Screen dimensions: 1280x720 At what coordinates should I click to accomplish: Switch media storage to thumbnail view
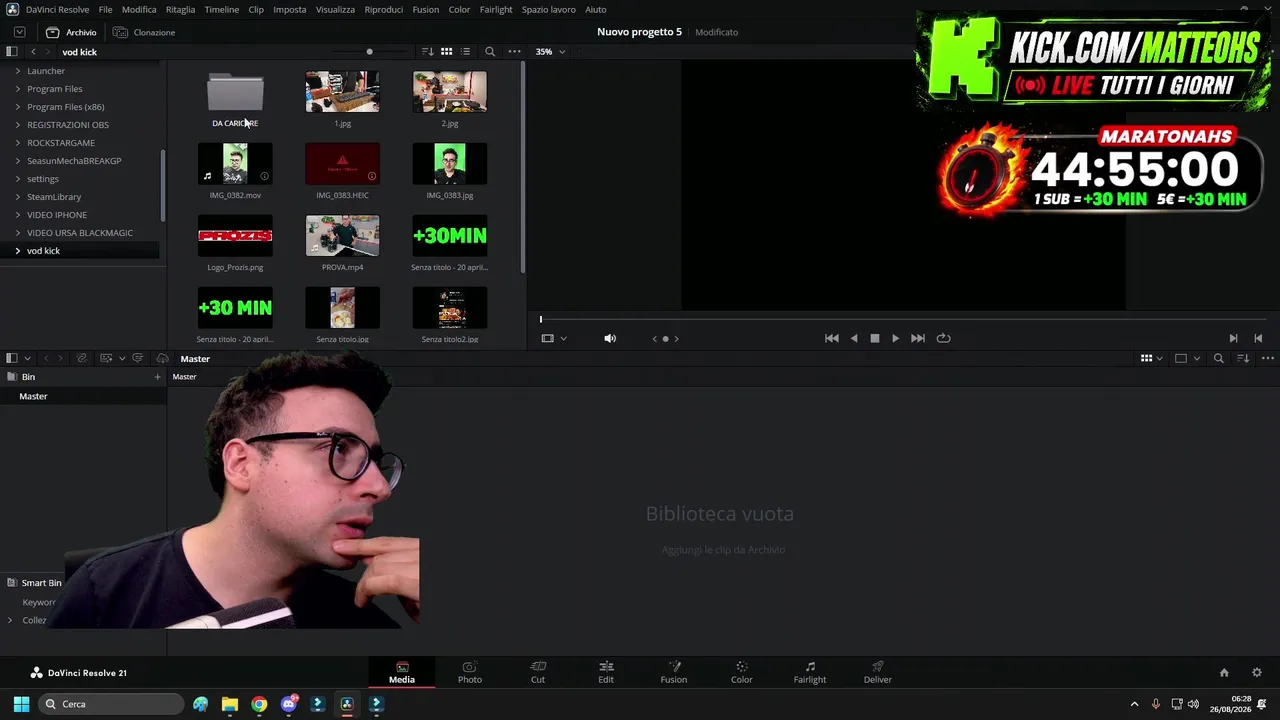(x=447, y=51)
